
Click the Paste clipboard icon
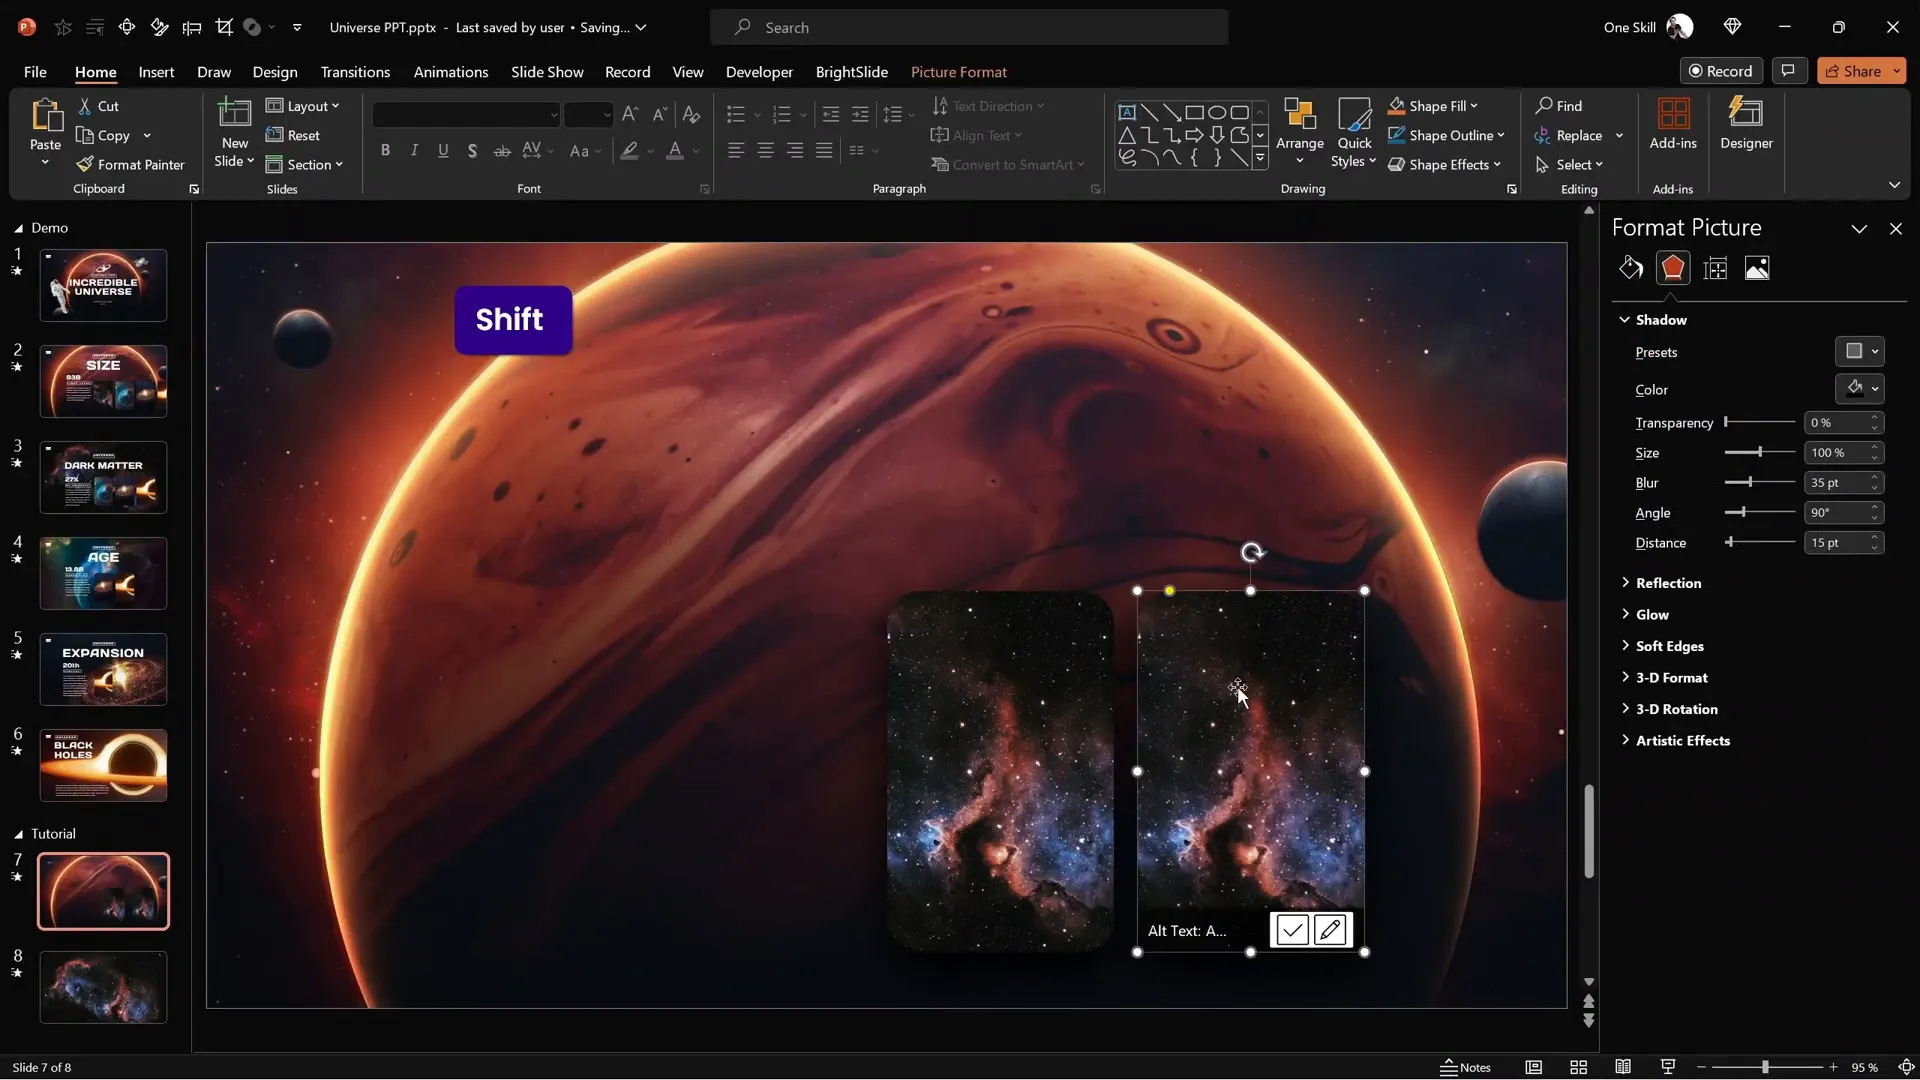(45, 116)
